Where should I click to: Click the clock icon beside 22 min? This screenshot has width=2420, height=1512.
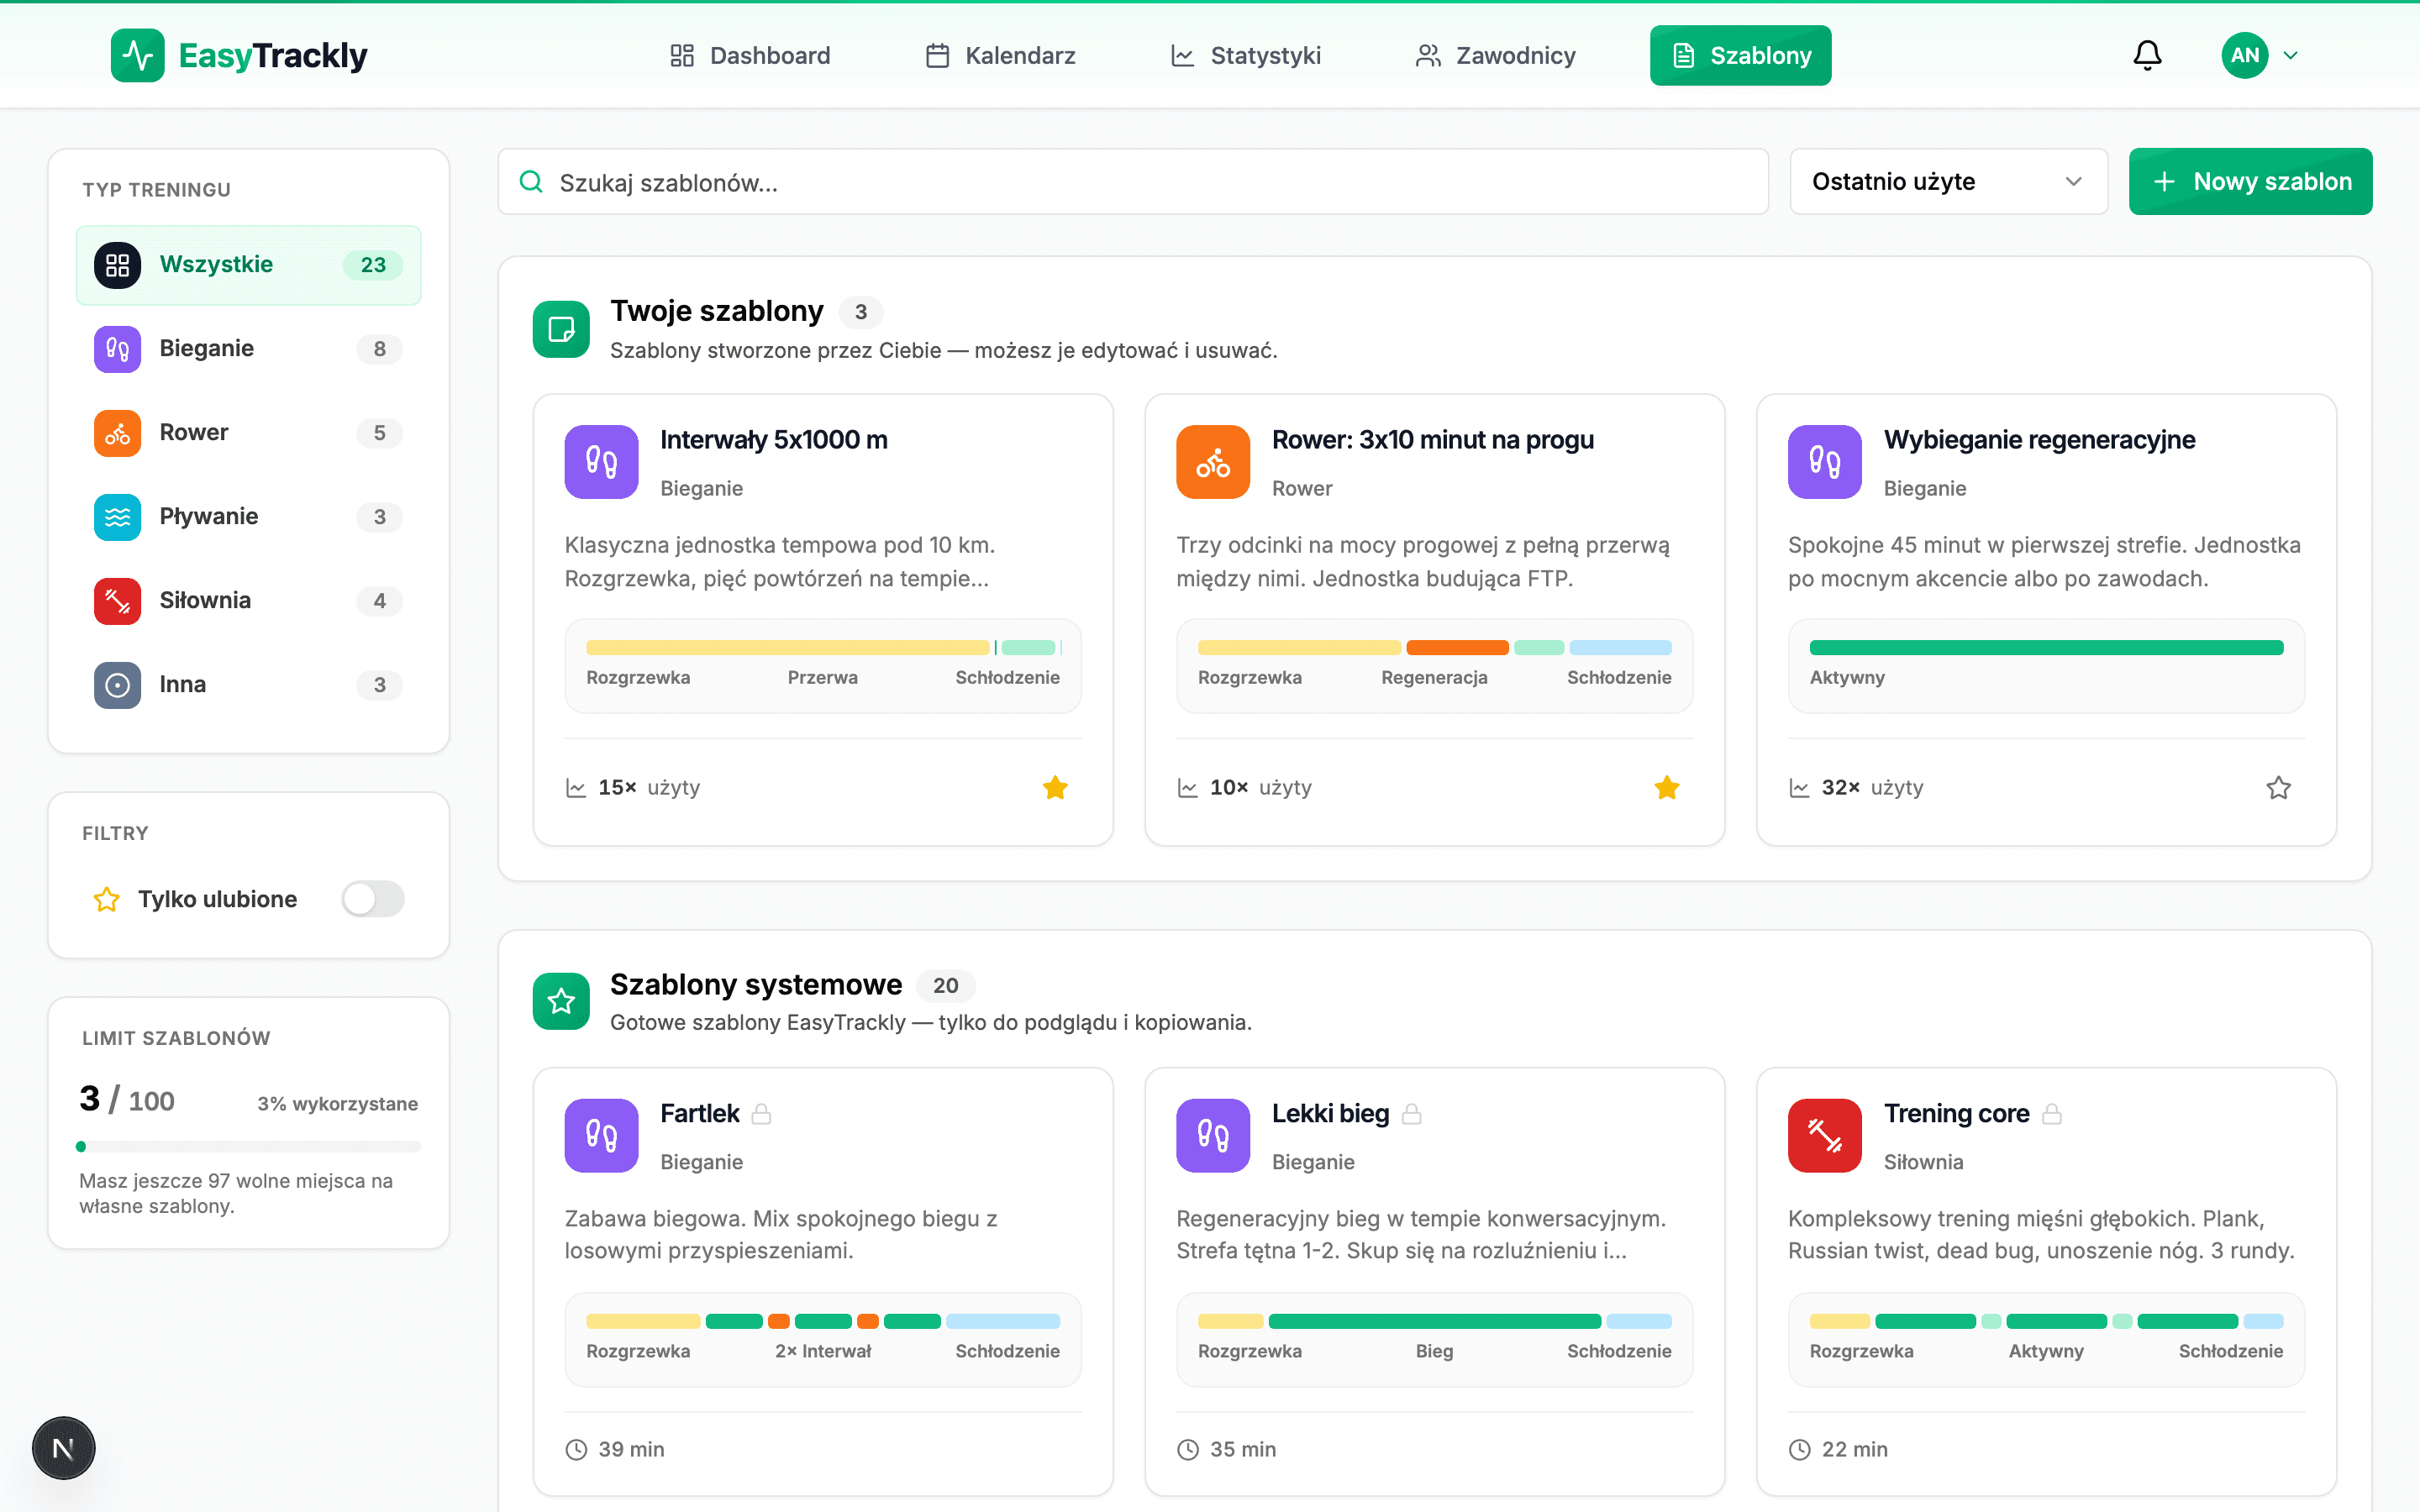1800,1450
